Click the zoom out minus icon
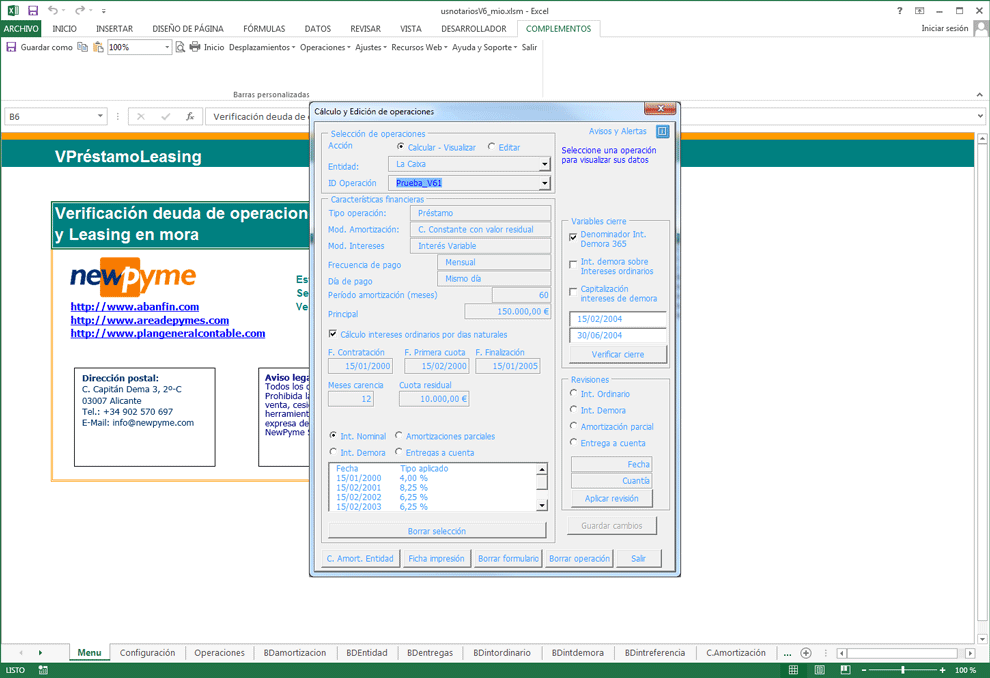Screen dimensions: 990x678 point(864,670)
